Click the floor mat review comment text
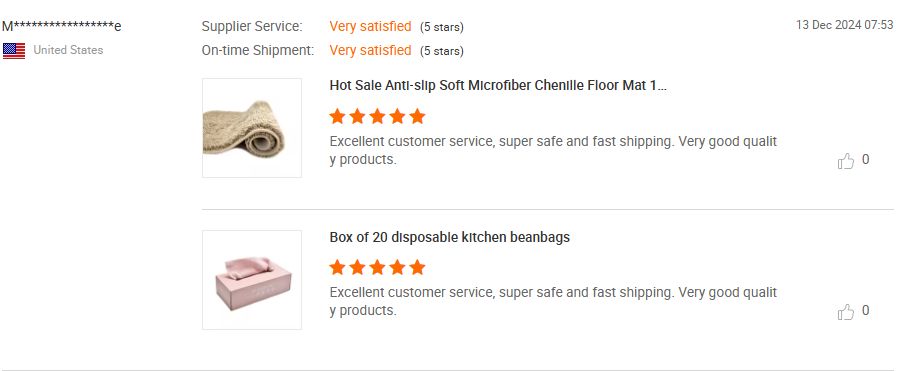Screen dimensions: 899x371 [x=553, y=151]
